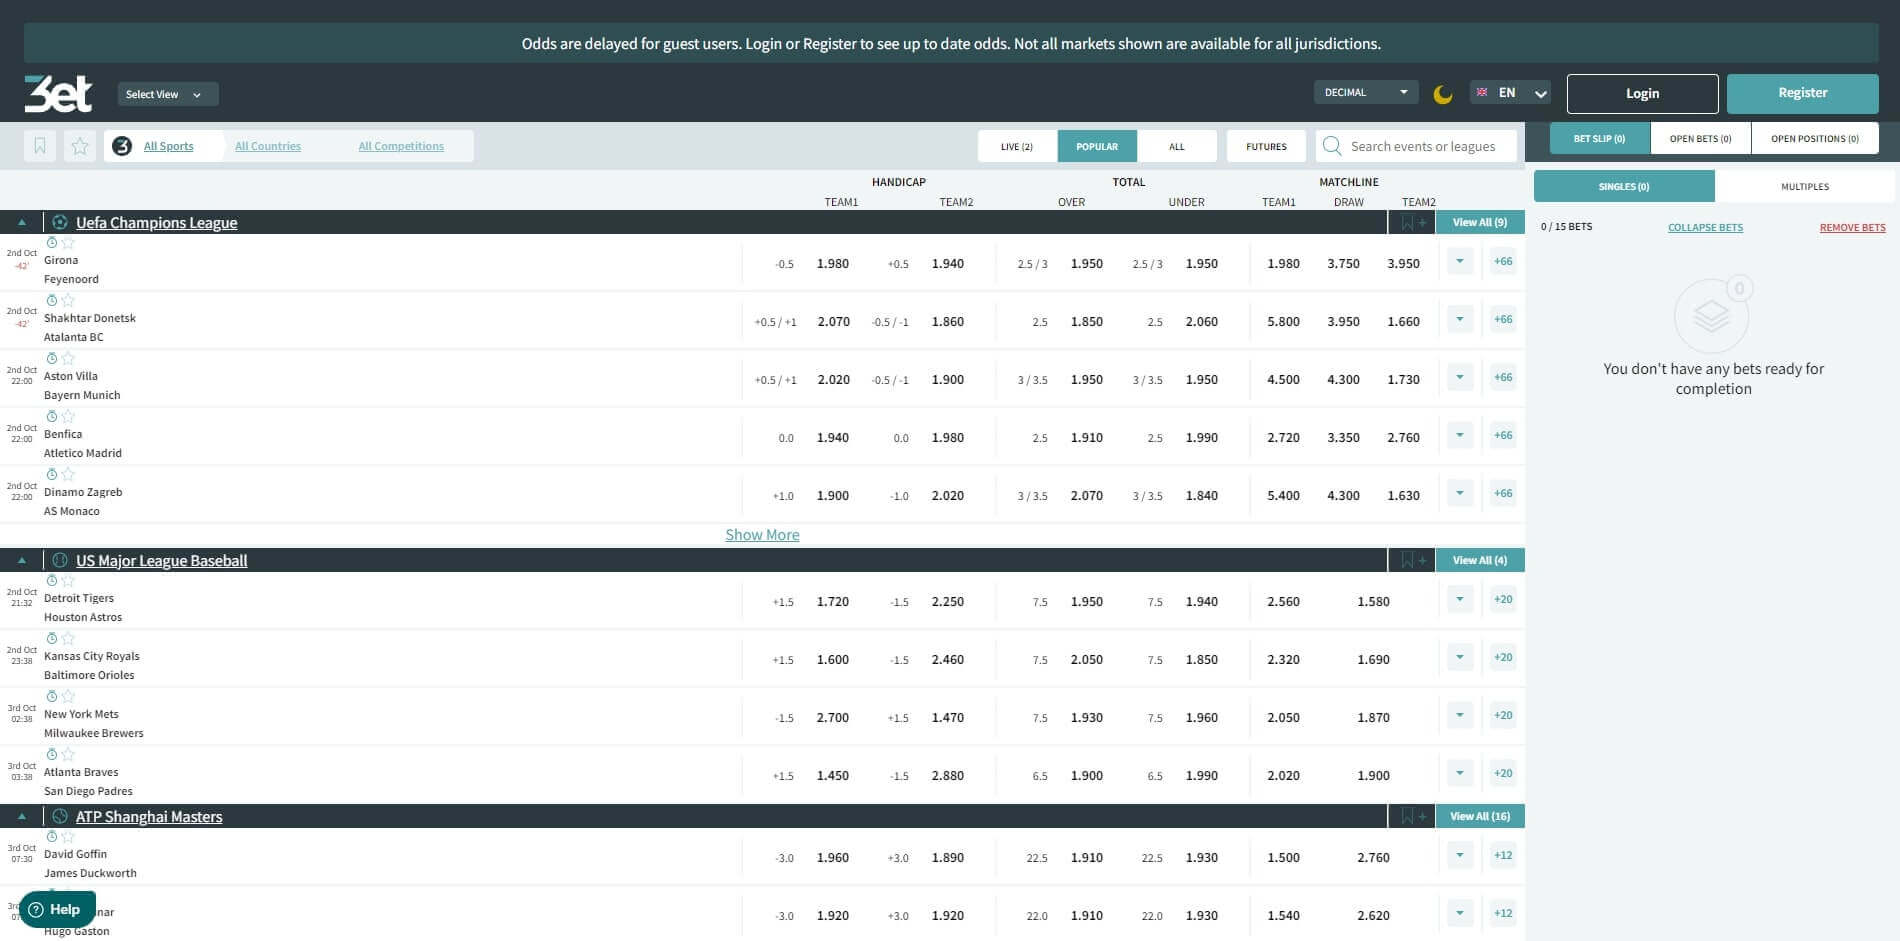Open the DECIMAL odds format dropdown
Viewport: 1900px width, 941px height.
tap(1365, 92)
